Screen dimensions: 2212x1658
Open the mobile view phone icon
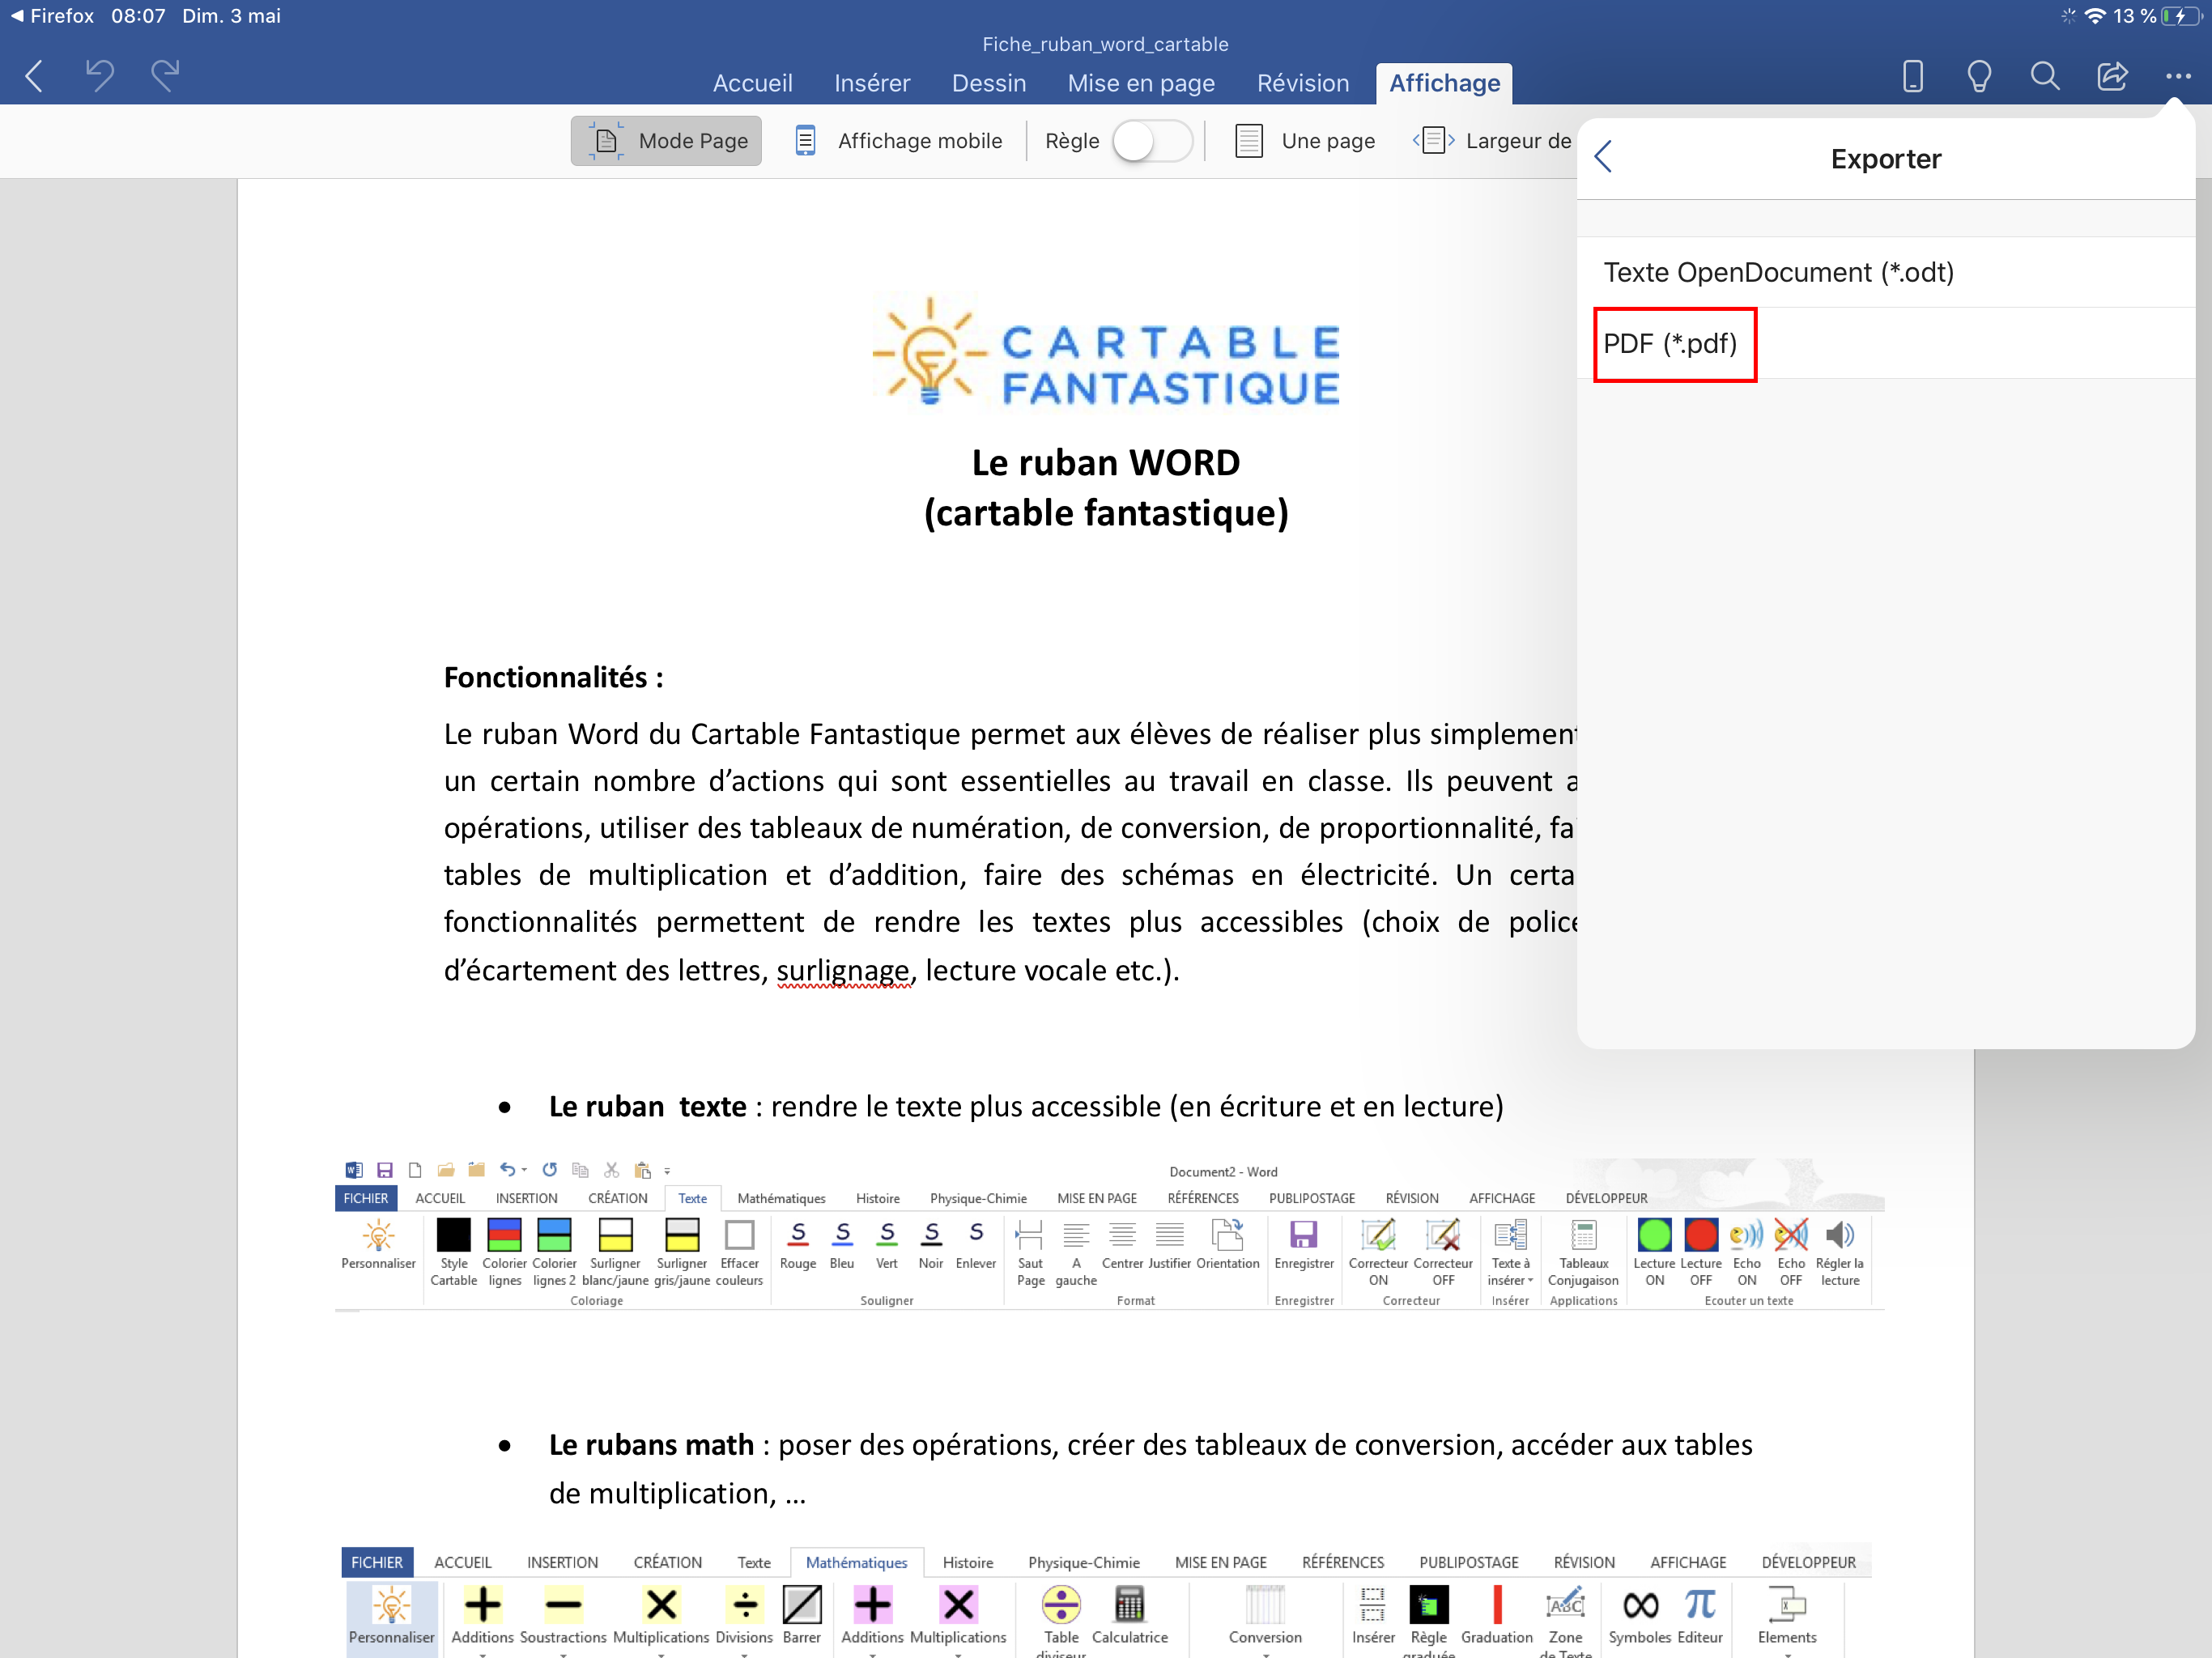1912,76
